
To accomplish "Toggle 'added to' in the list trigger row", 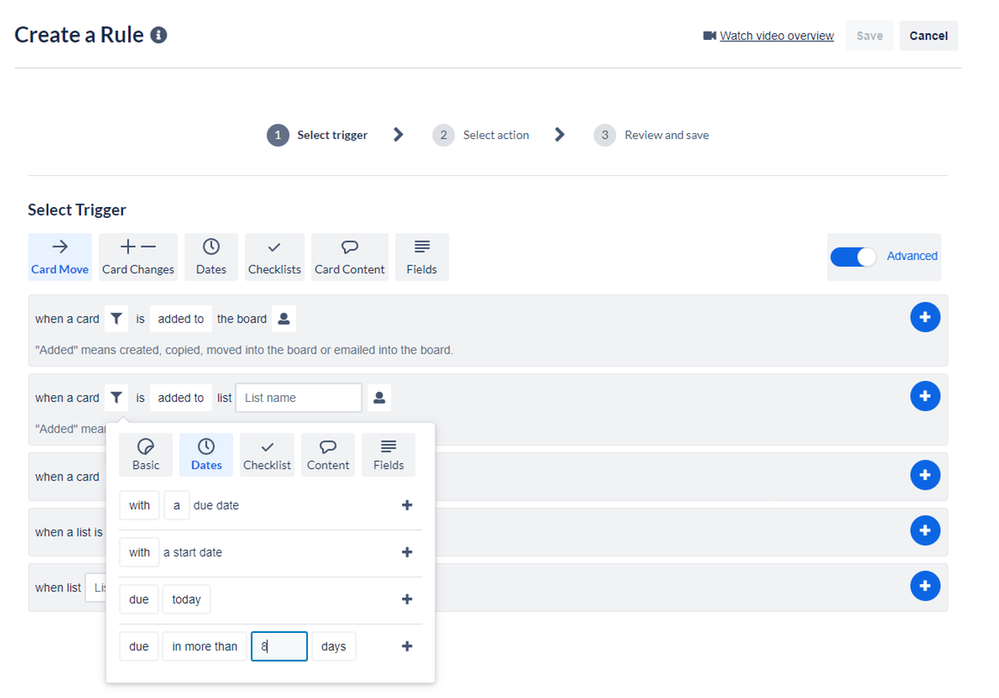I will (x=181, y=397).
